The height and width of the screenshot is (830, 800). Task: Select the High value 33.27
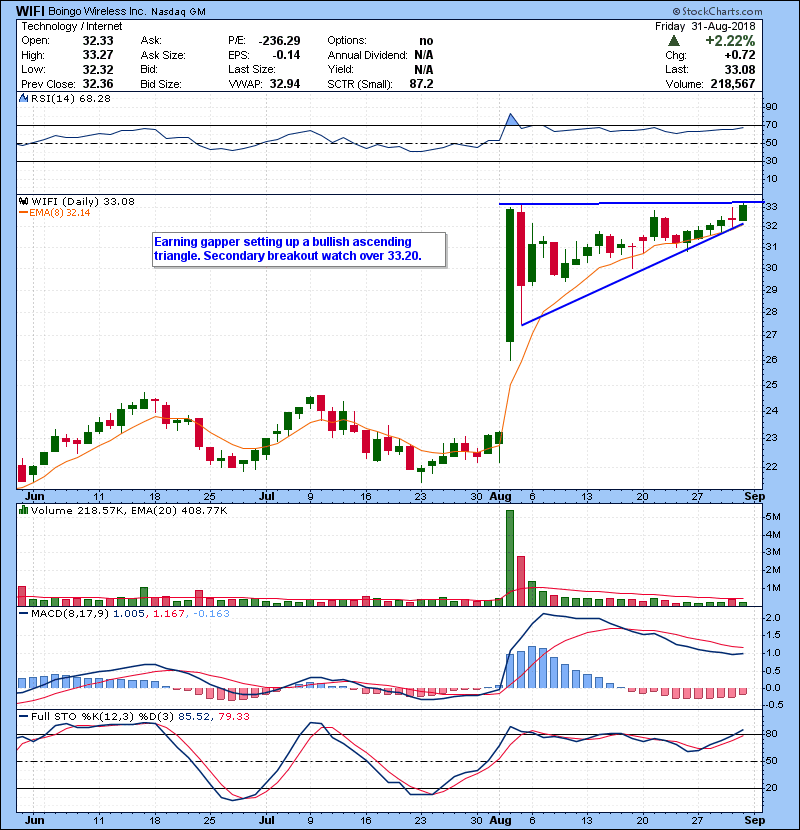pyautogui.click(x=98, y=55)
